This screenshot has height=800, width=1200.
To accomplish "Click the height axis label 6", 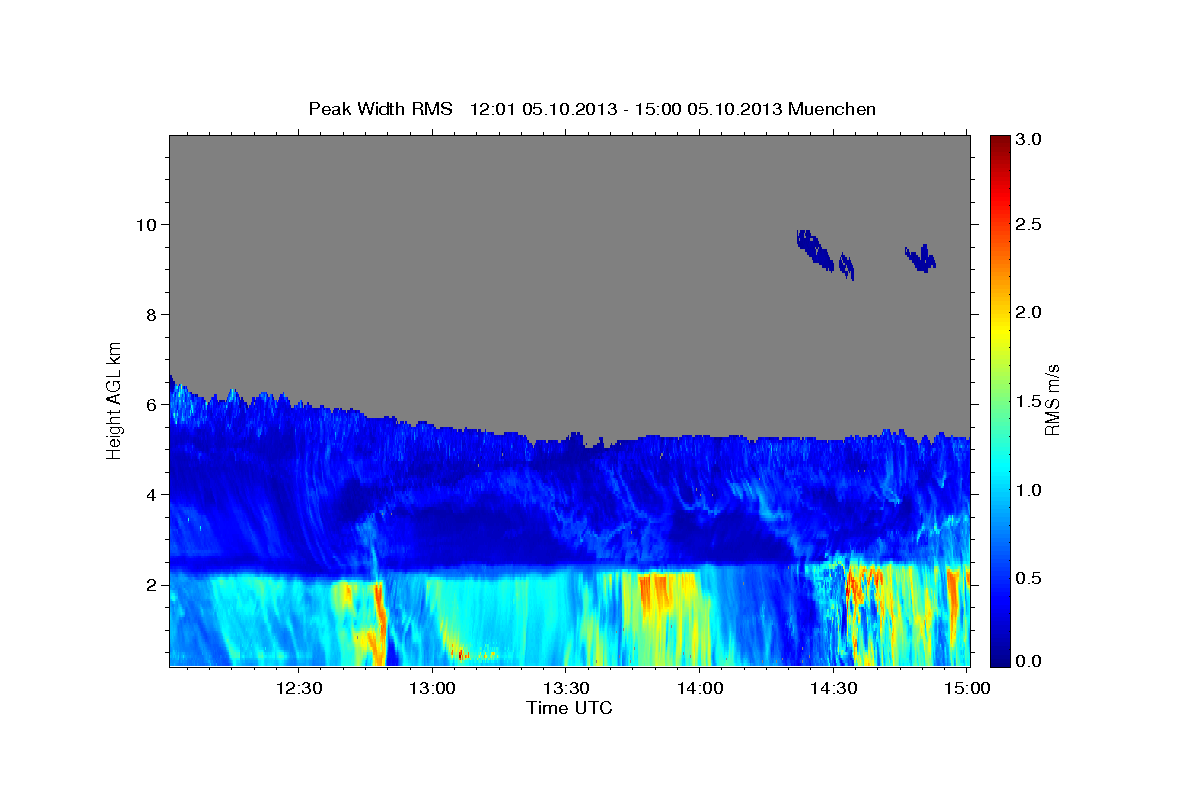I will pyautogui.click(x=152, y=404).
